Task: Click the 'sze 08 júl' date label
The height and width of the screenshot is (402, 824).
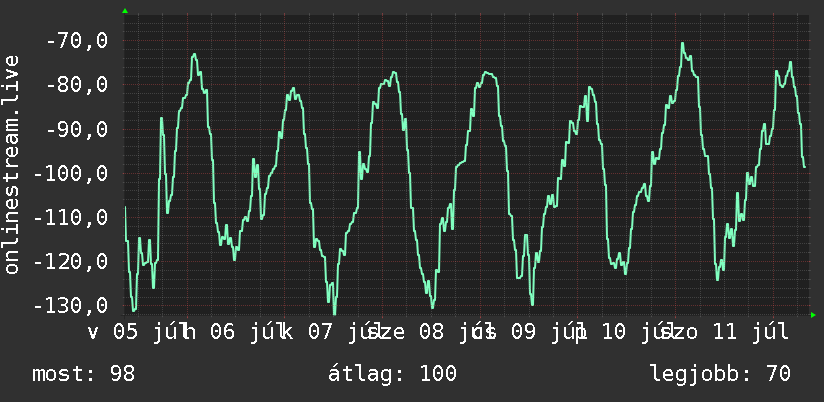Action: [x=431, y=332]
